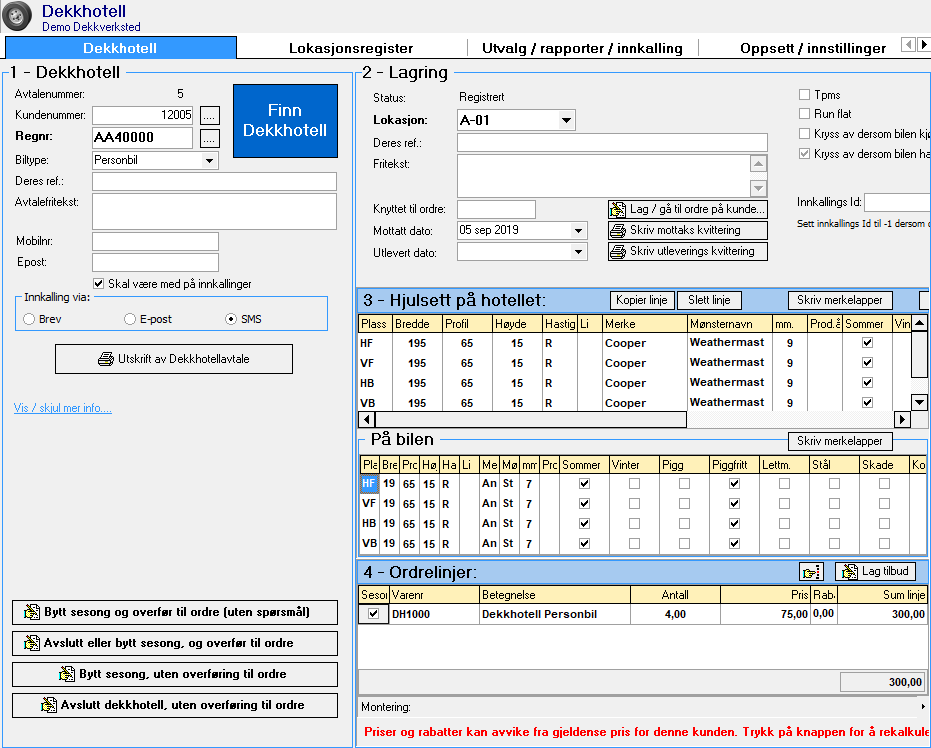Click the folder icon next to Lag tilbud
Image resolution: width=931 pixels, height=748 pixels.
(810, 572)
